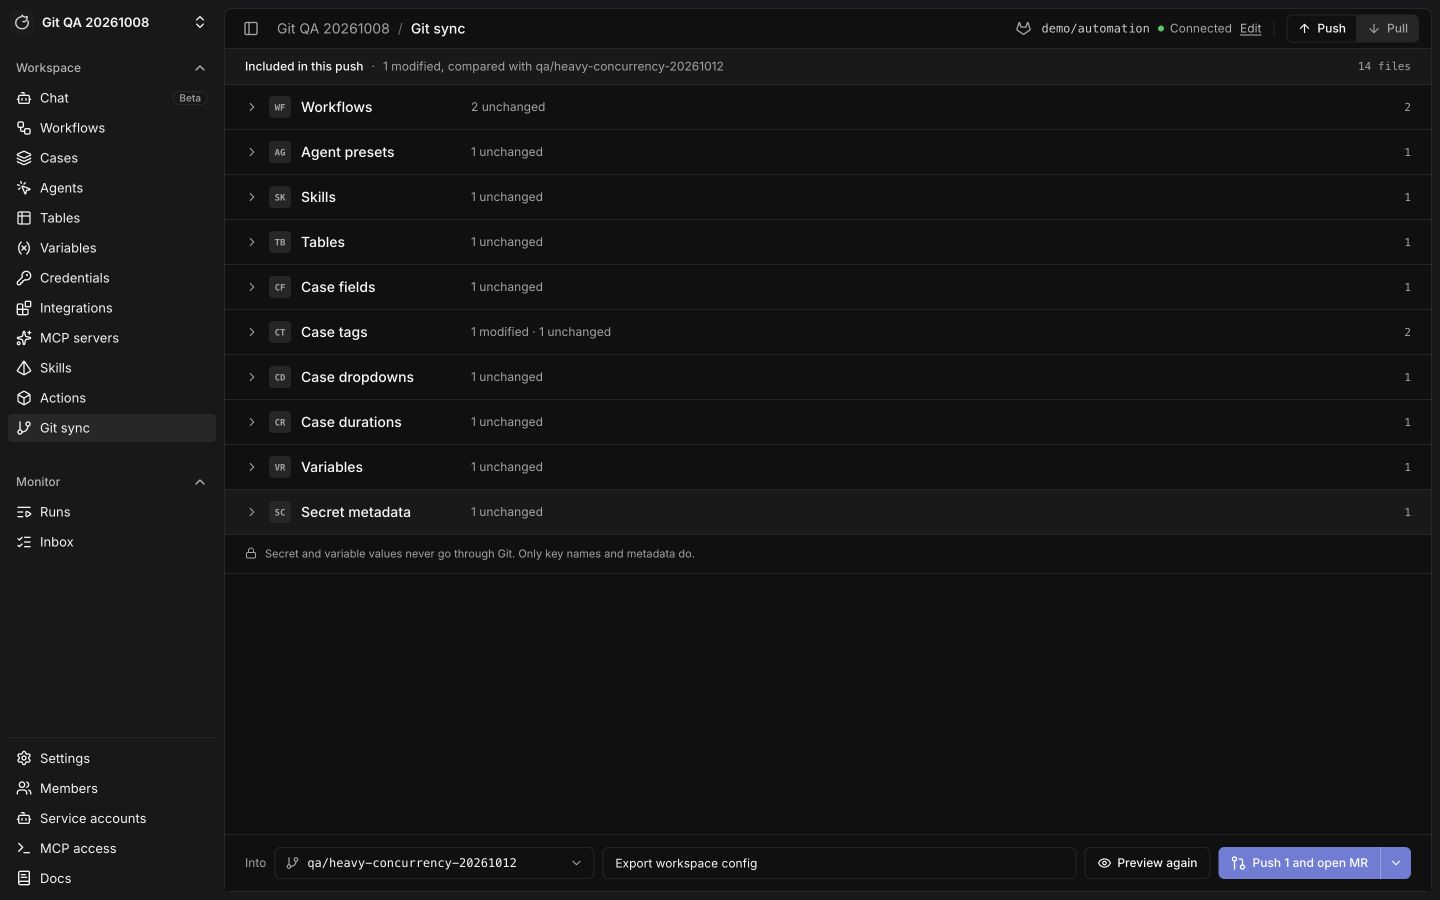Click the Preview again button

[x=1147, y=863]
